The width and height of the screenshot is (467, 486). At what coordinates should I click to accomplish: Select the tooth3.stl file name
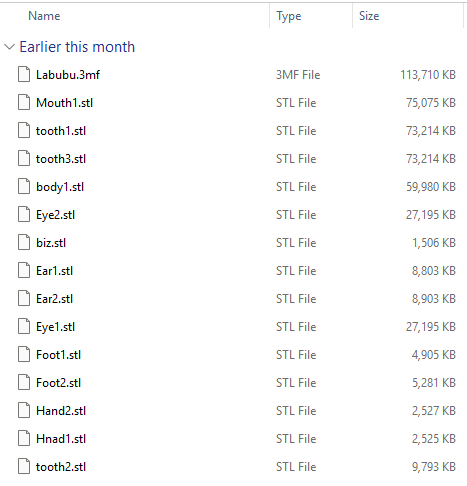[x=61, y=159]
